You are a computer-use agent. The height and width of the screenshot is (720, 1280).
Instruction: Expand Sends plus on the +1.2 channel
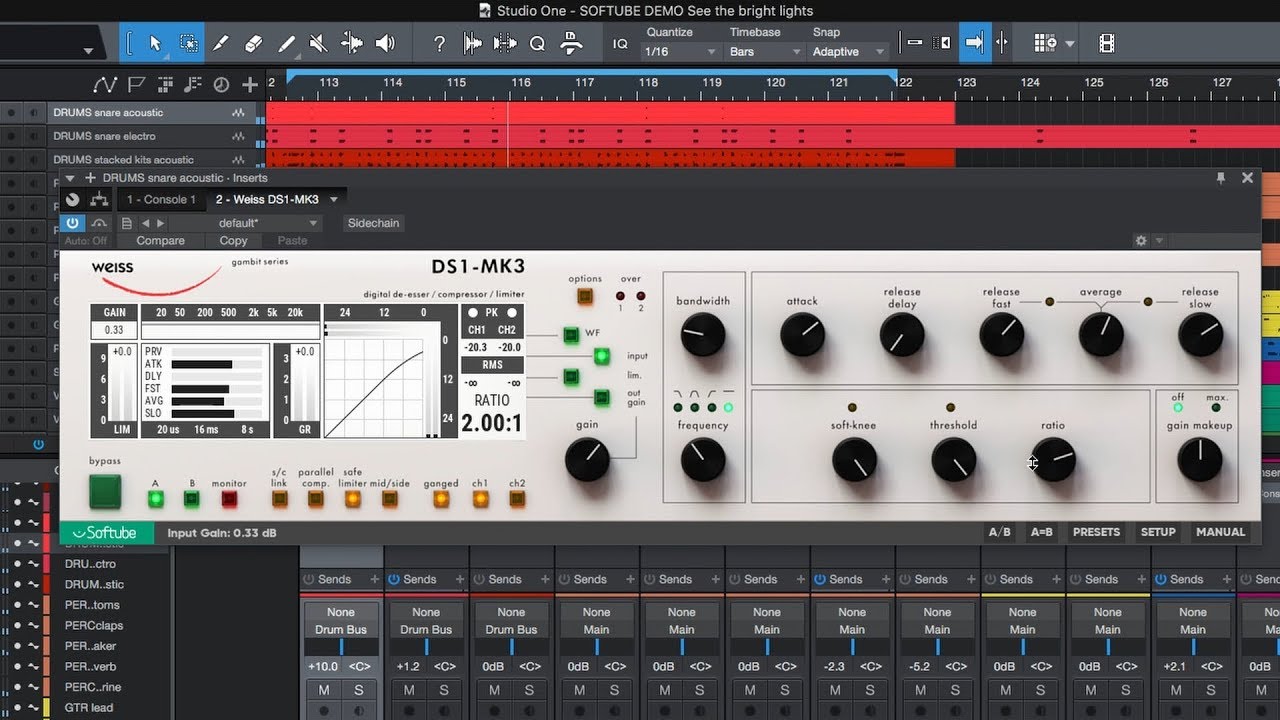(x=460, y=579)
